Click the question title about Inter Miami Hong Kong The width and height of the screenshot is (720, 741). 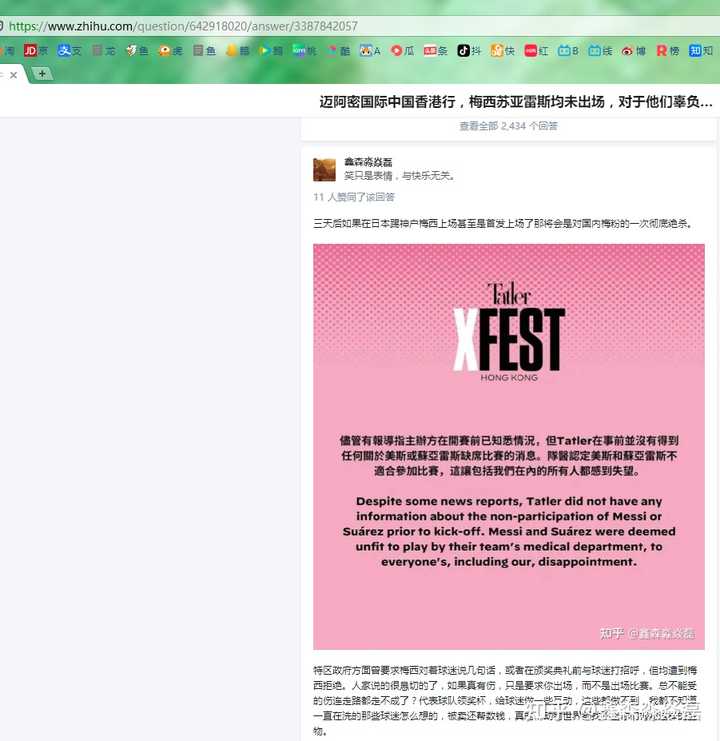pos(516,102)
